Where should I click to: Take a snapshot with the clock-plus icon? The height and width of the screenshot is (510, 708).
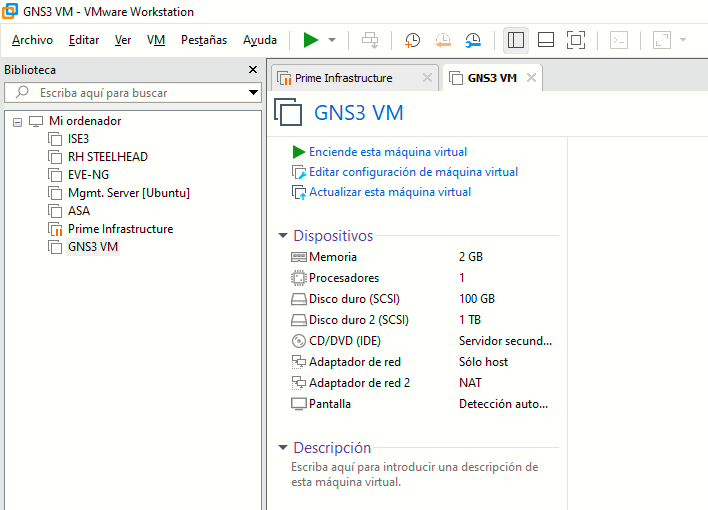pyautogui.click(x=412, y=40)
